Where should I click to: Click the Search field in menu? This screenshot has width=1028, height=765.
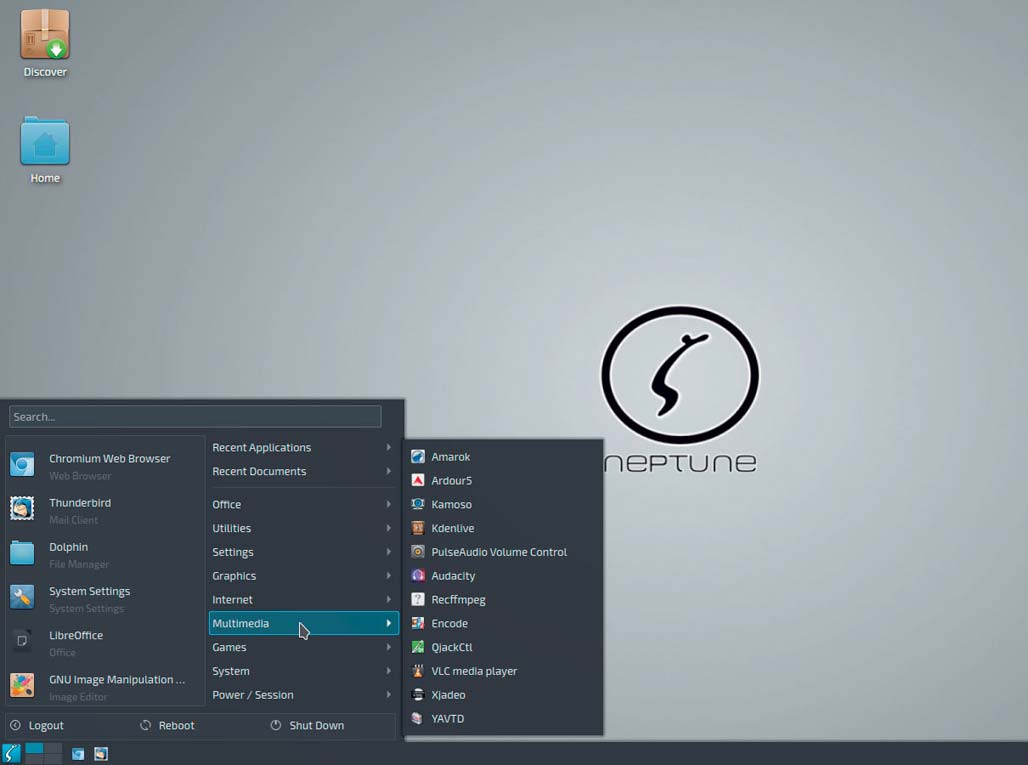[x=195, y=417]
